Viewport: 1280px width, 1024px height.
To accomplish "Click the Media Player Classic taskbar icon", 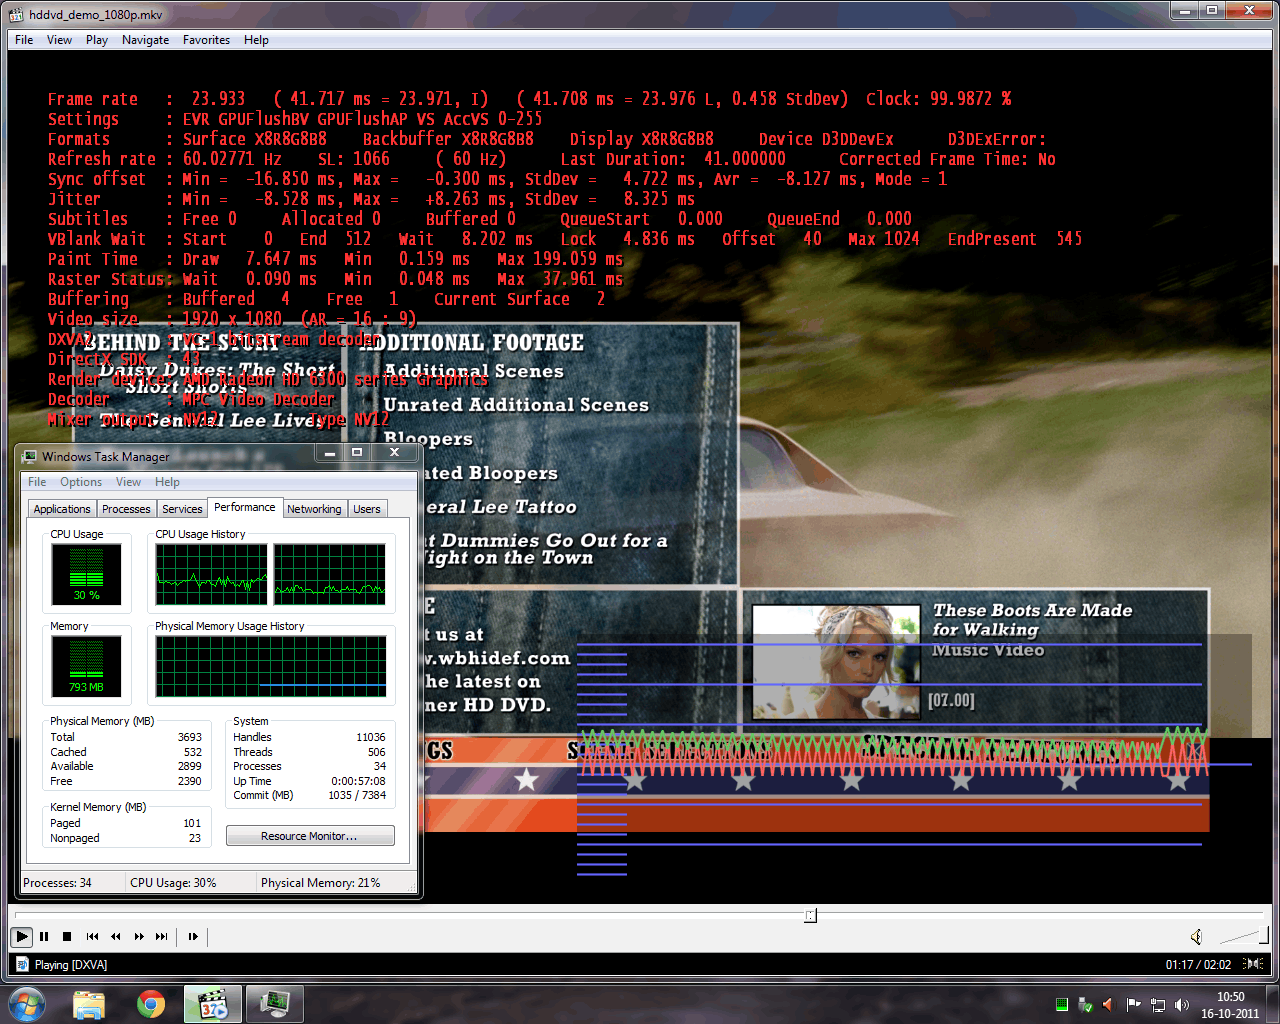I will (213, 1004).
